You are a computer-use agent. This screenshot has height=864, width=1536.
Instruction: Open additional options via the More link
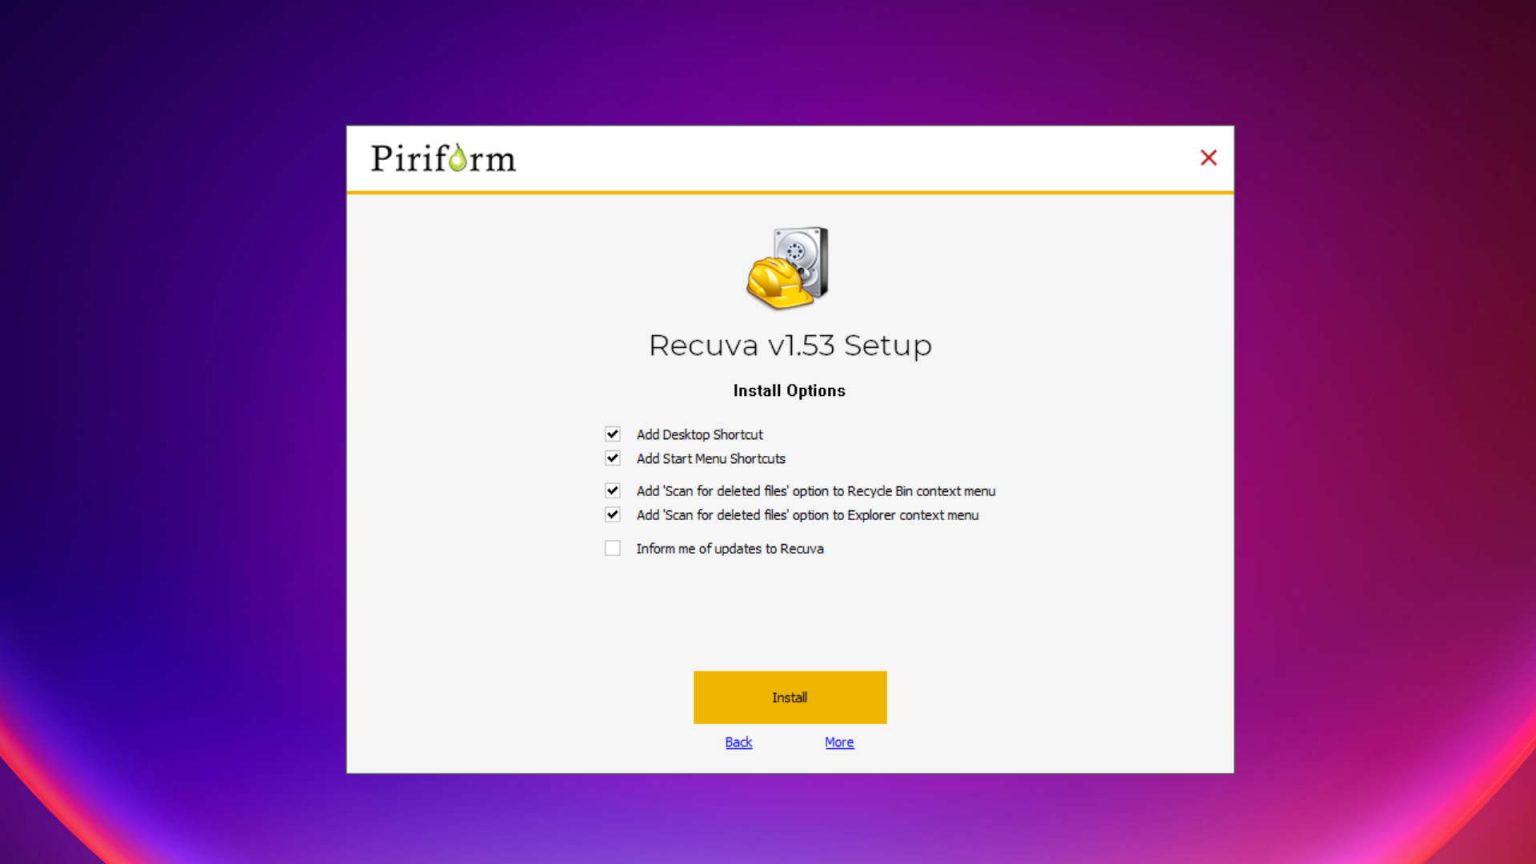[x=839, y=742]
